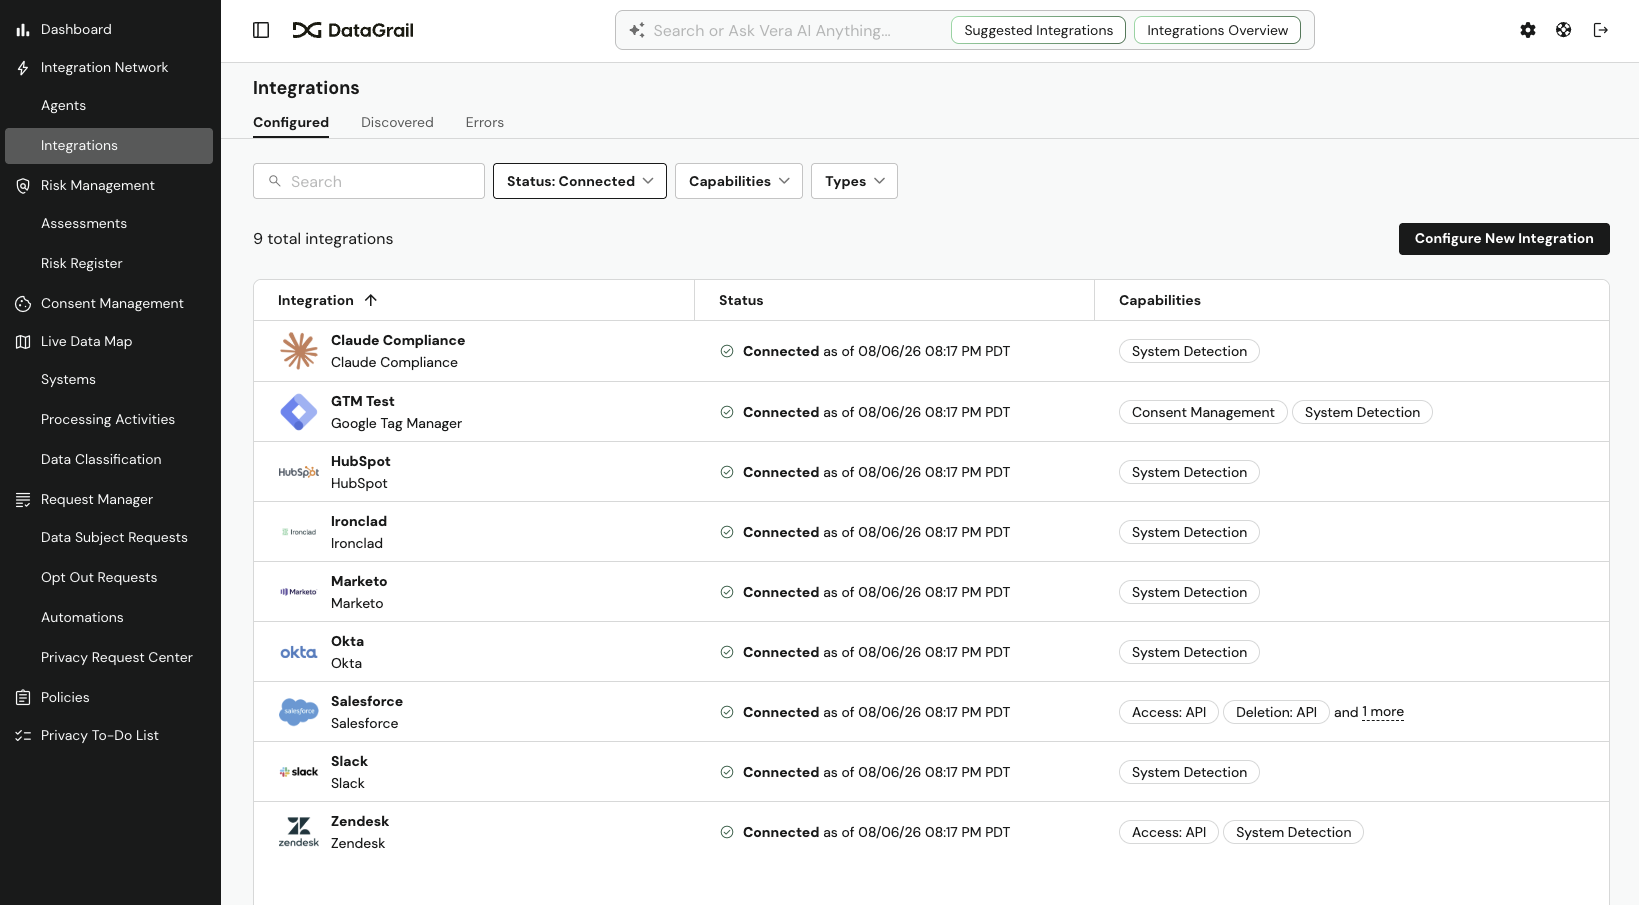The width and height of the screenshot is (1639, 905).
Task: Click Configure New Integration button
Action: 1504,239
